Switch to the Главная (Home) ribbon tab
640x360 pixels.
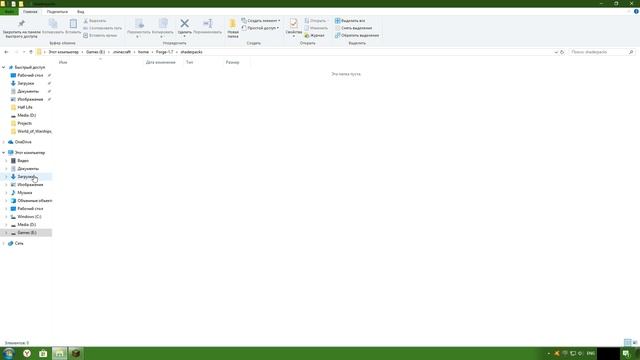tap(30, 12)
